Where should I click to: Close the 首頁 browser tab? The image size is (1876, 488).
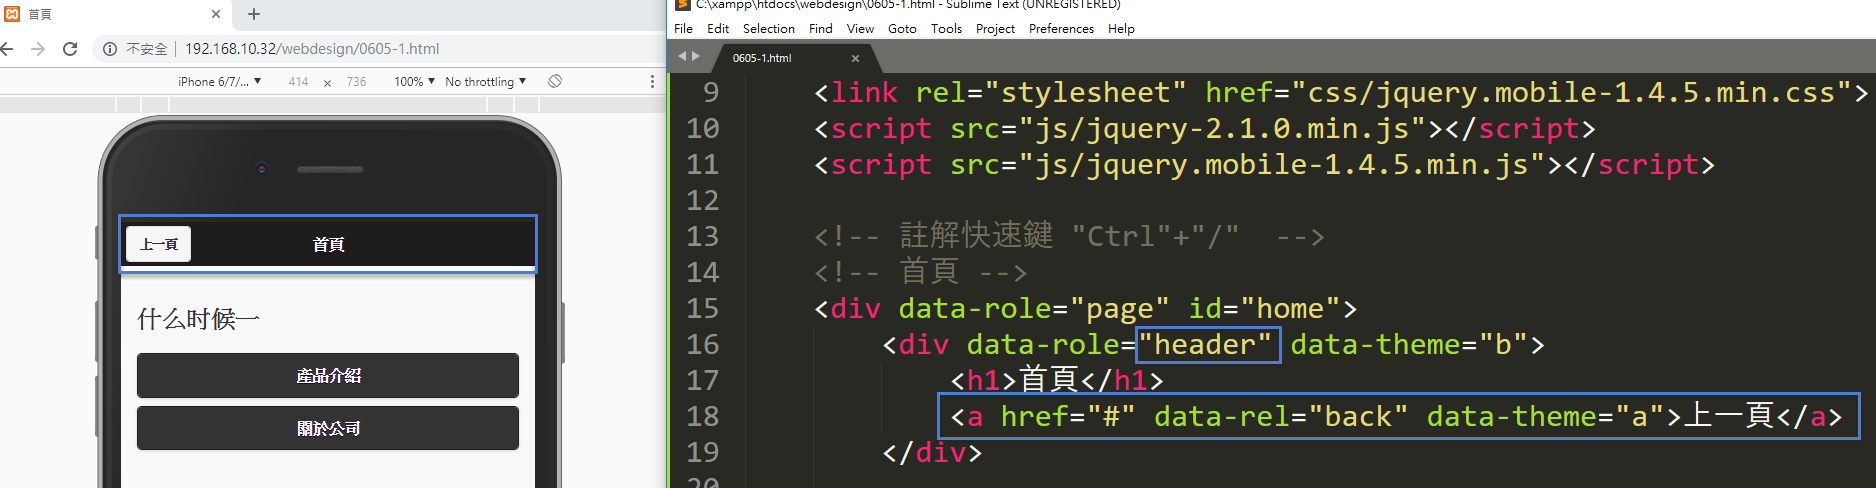pyautogui.click(x=216, y=14)
